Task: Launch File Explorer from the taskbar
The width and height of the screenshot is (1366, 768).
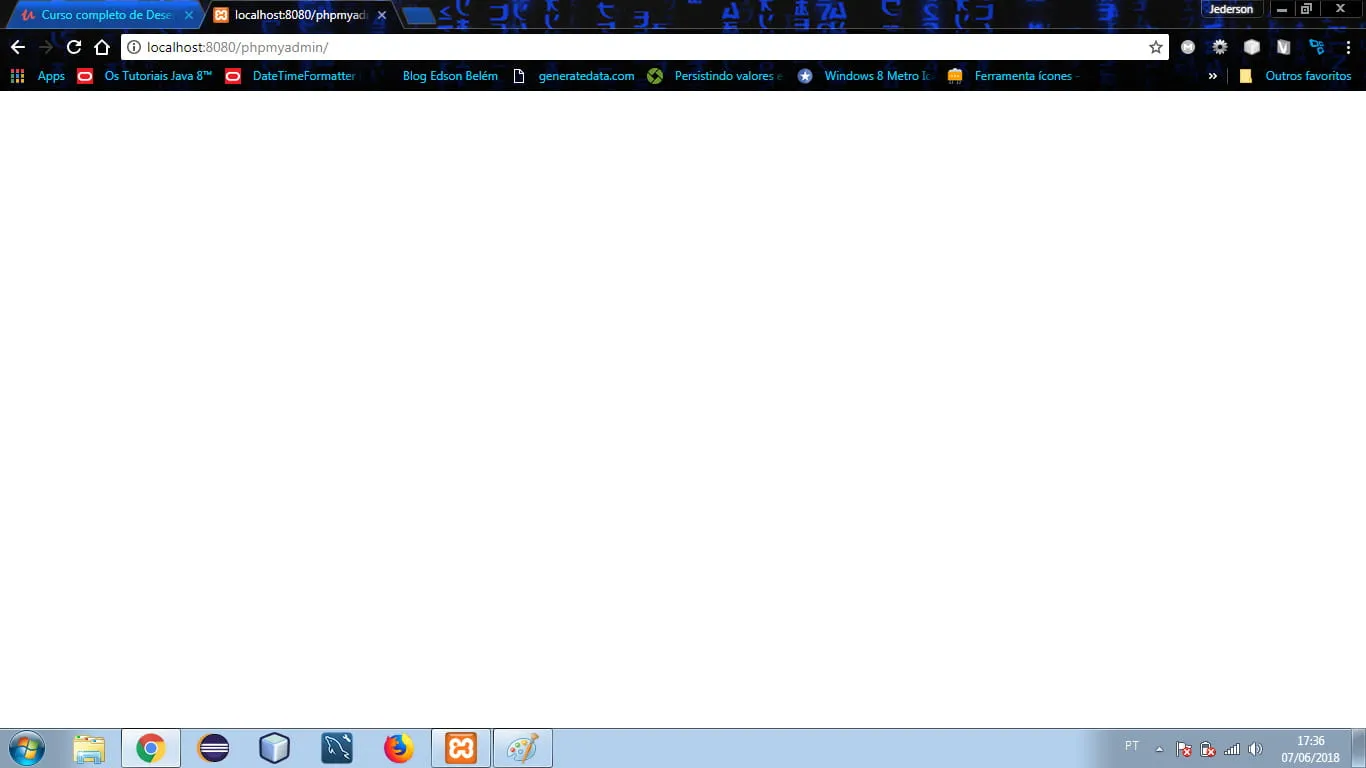Action: pyautogui.click(x=89, y=748)
